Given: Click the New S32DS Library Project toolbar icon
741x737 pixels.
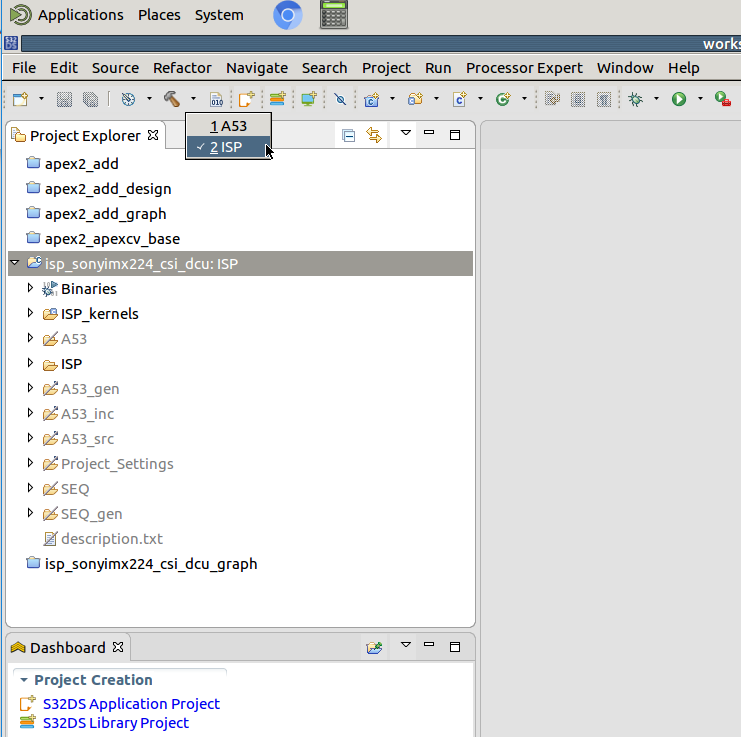Looking at the screenshot, I should (278, 99).
